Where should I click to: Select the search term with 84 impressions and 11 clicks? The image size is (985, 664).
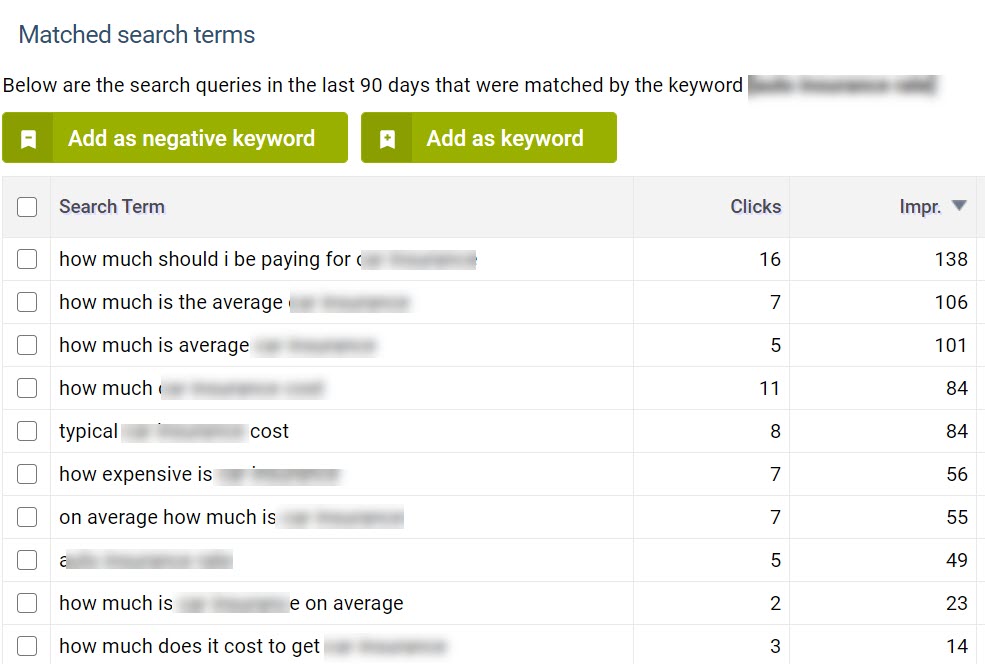click(x=27, y=388)
